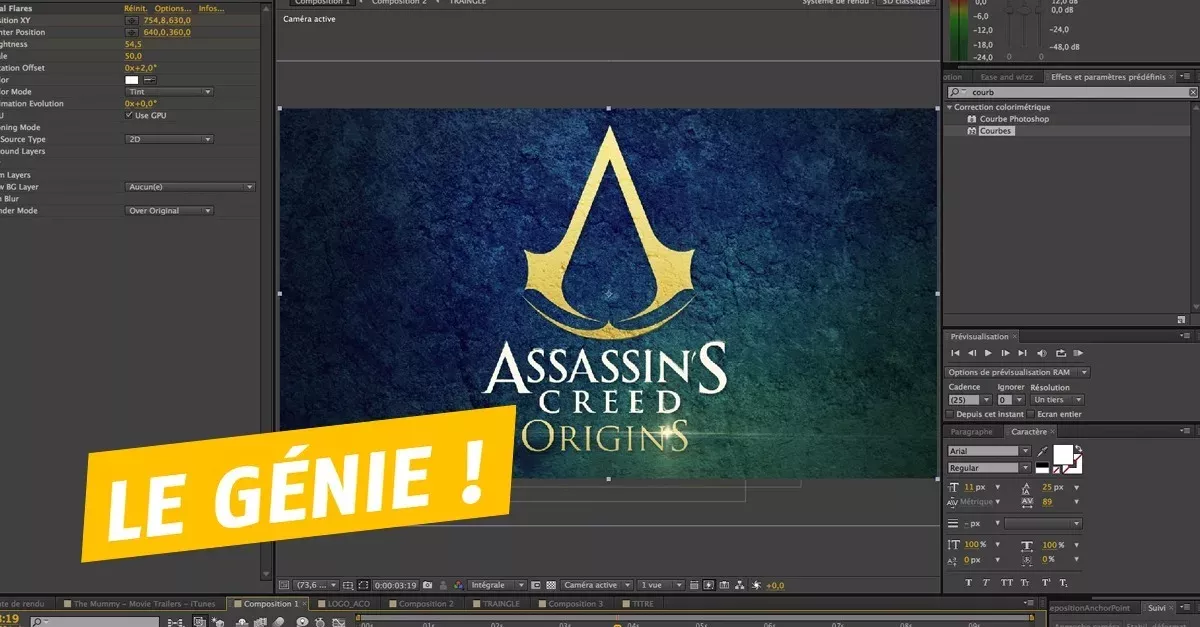1200x627 pixels.
Task: Open Caméra active view dropdown
Action: pos(597,585)
